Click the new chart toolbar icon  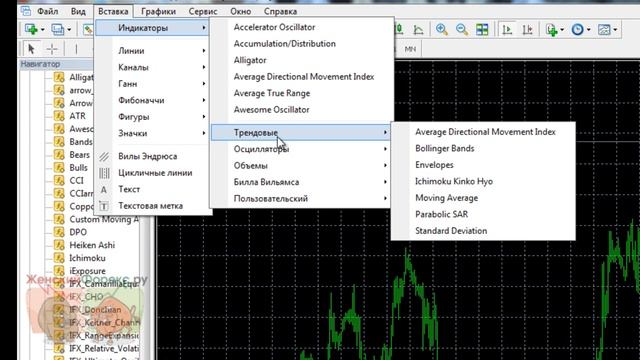click(31, 29)
